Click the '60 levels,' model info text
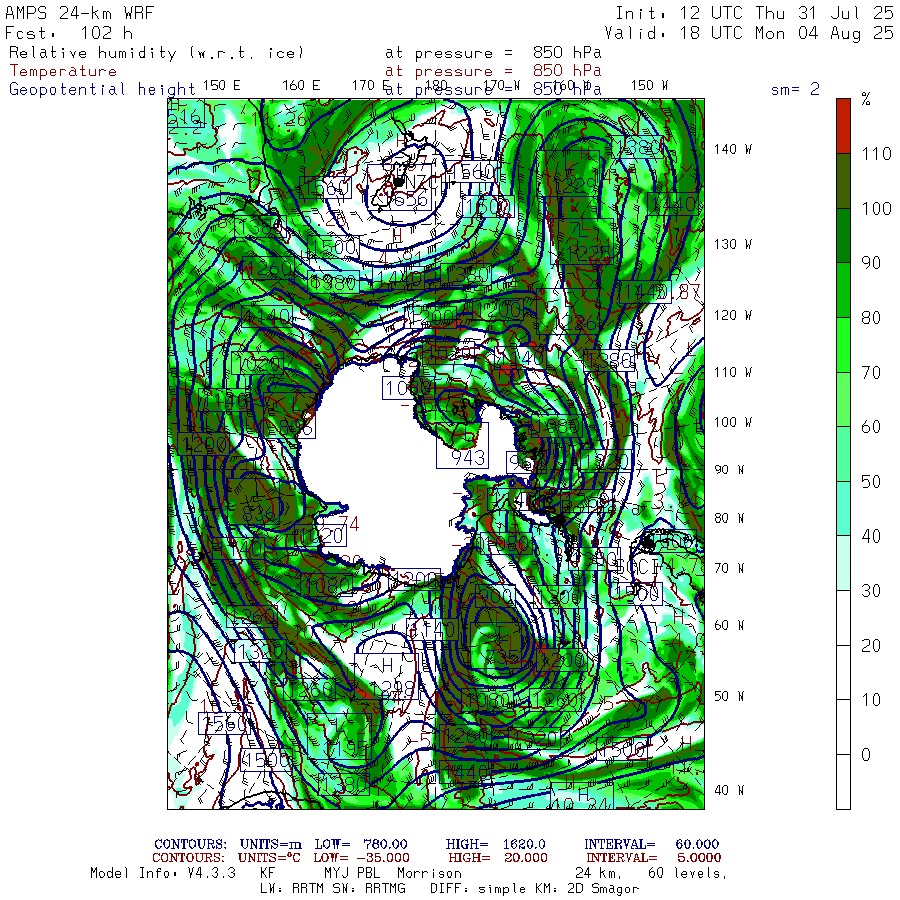This screenshot has width=900, height=900. pyautogui.click(x=688, y=874)
